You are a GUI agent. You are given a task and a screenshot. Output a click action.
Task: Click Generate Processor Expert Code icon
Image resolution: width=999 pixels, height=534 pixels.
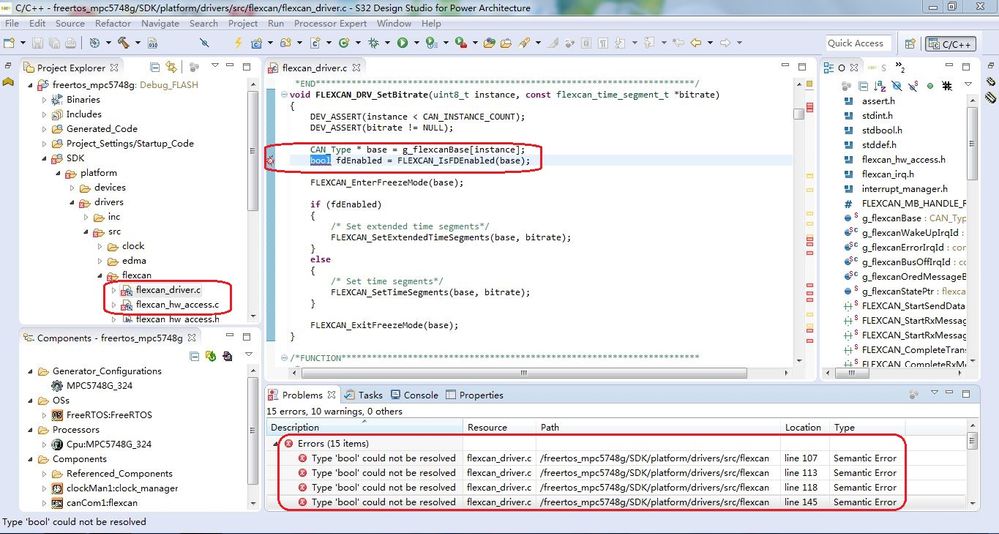click(x=210, y=356)
